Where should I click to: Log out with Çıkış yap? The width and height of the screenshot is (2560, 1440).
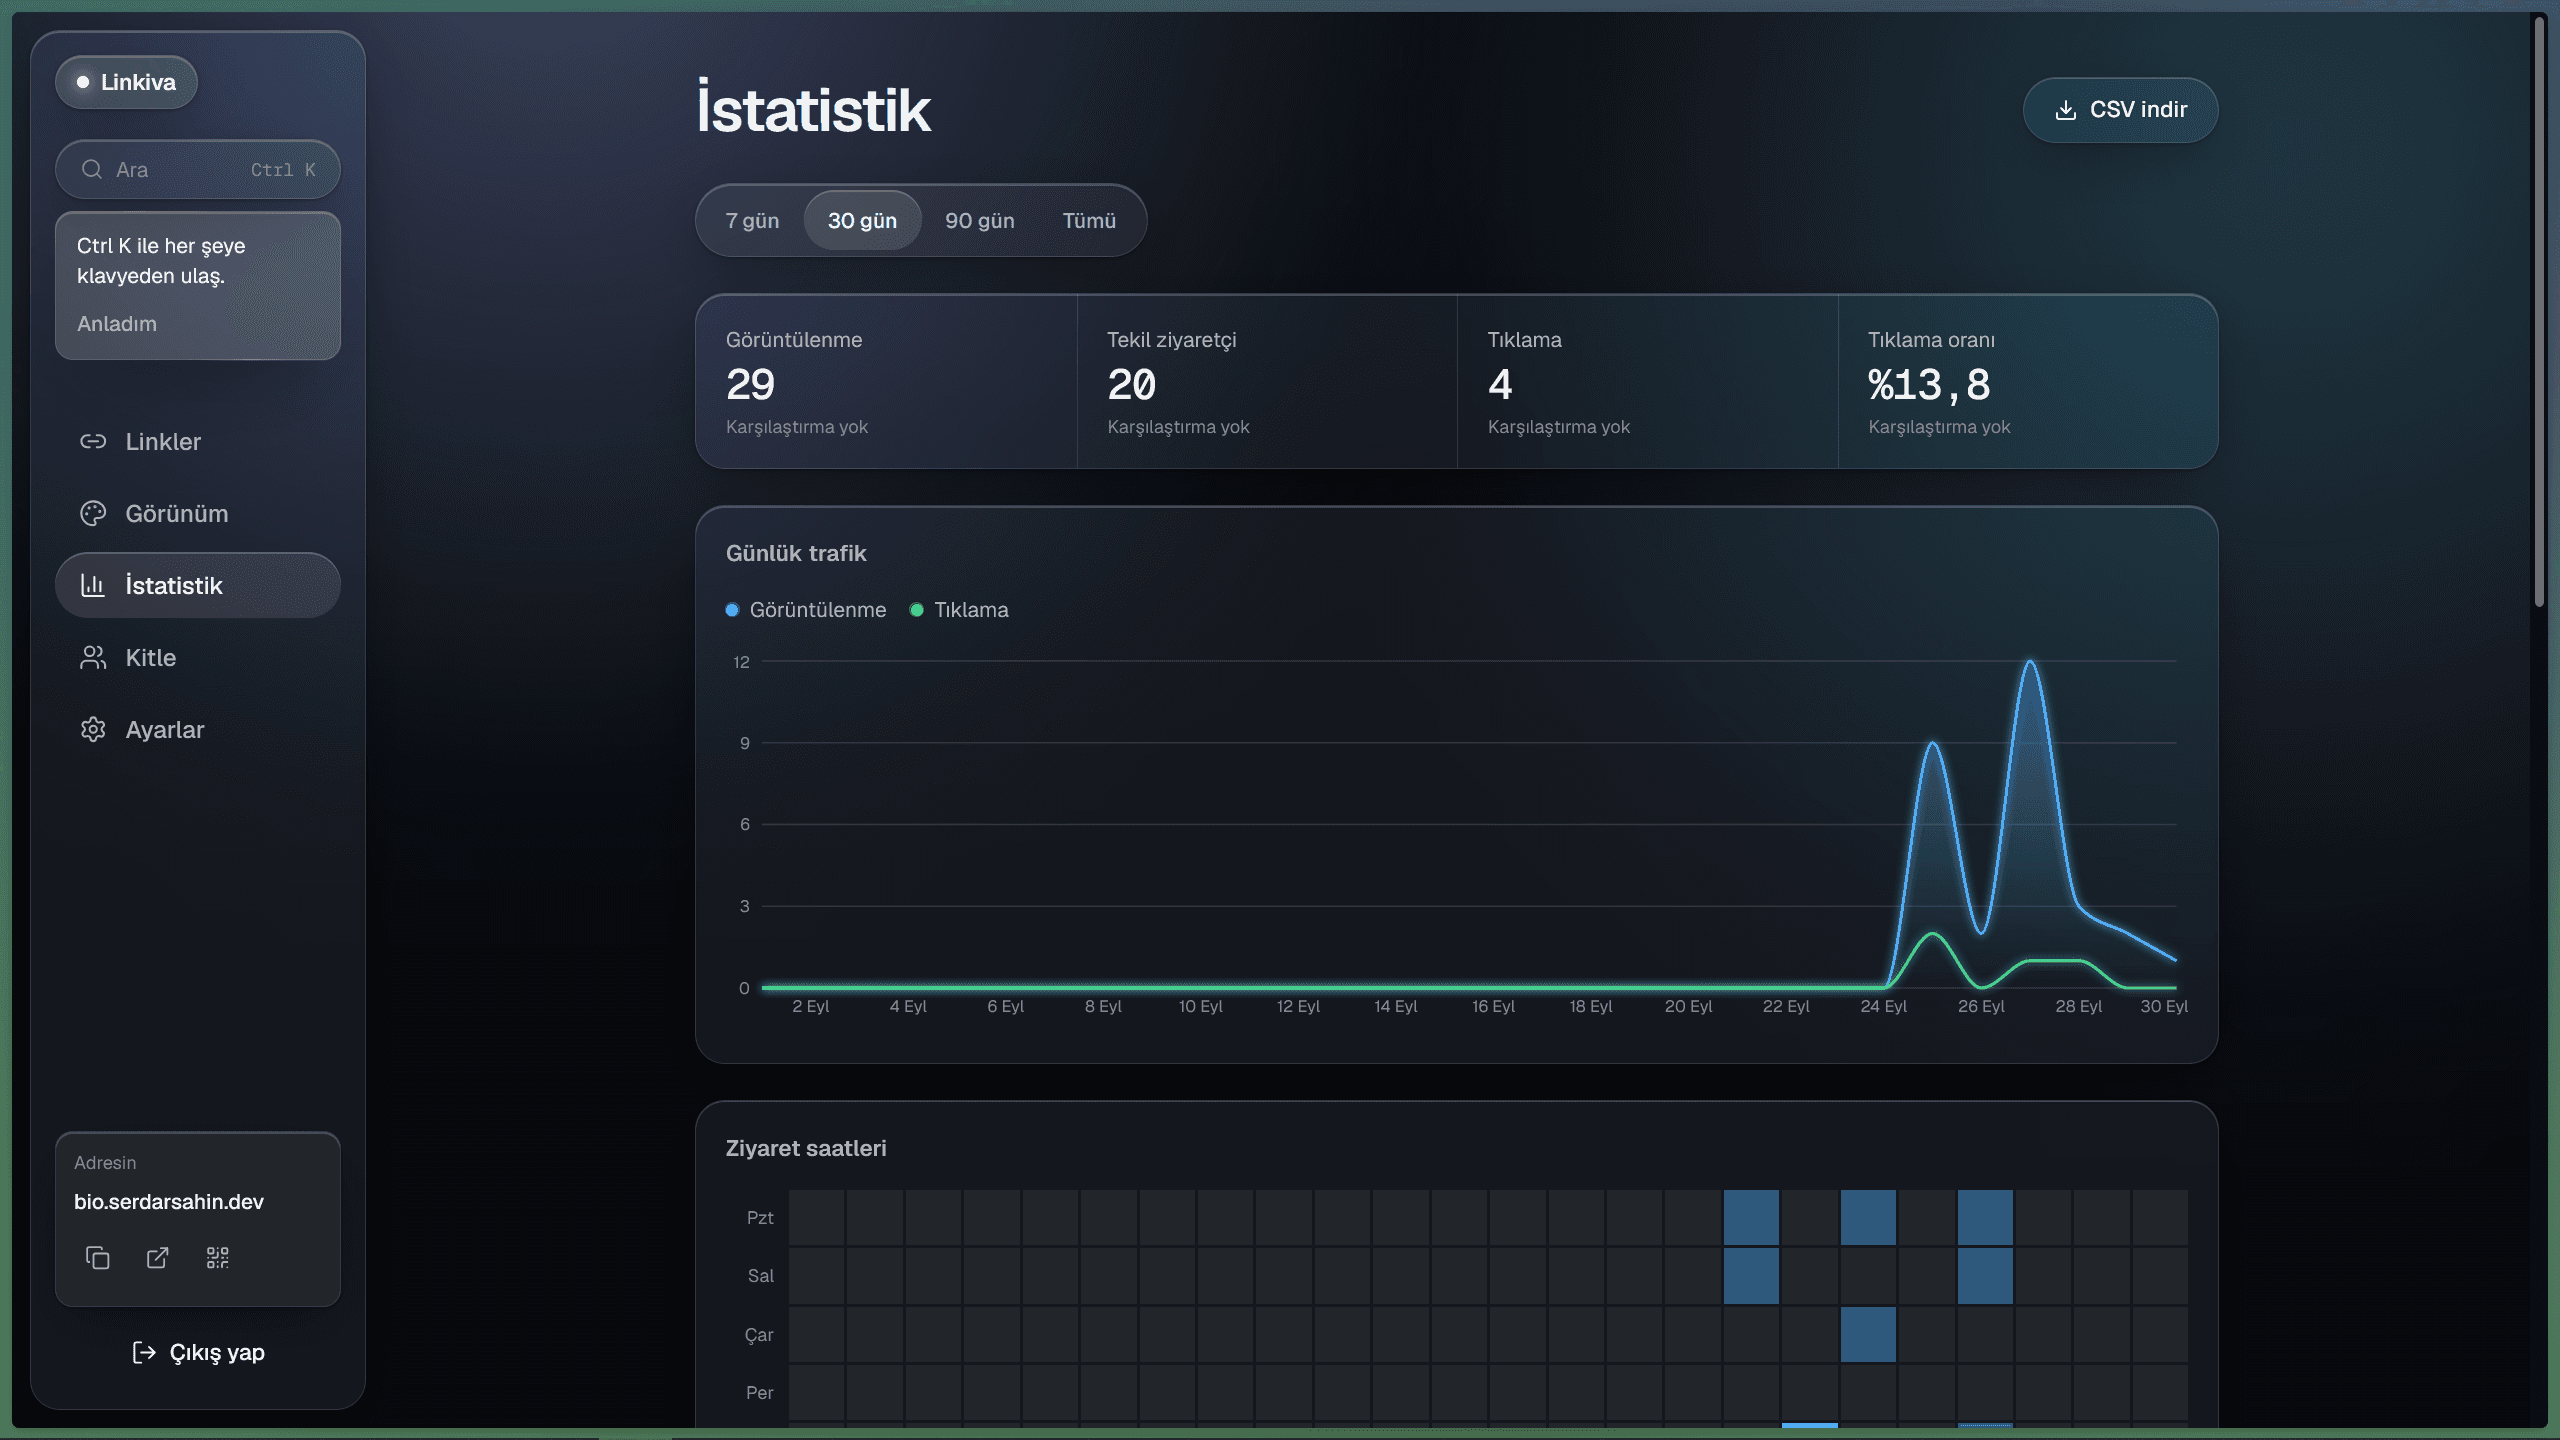coord(198,1352)
